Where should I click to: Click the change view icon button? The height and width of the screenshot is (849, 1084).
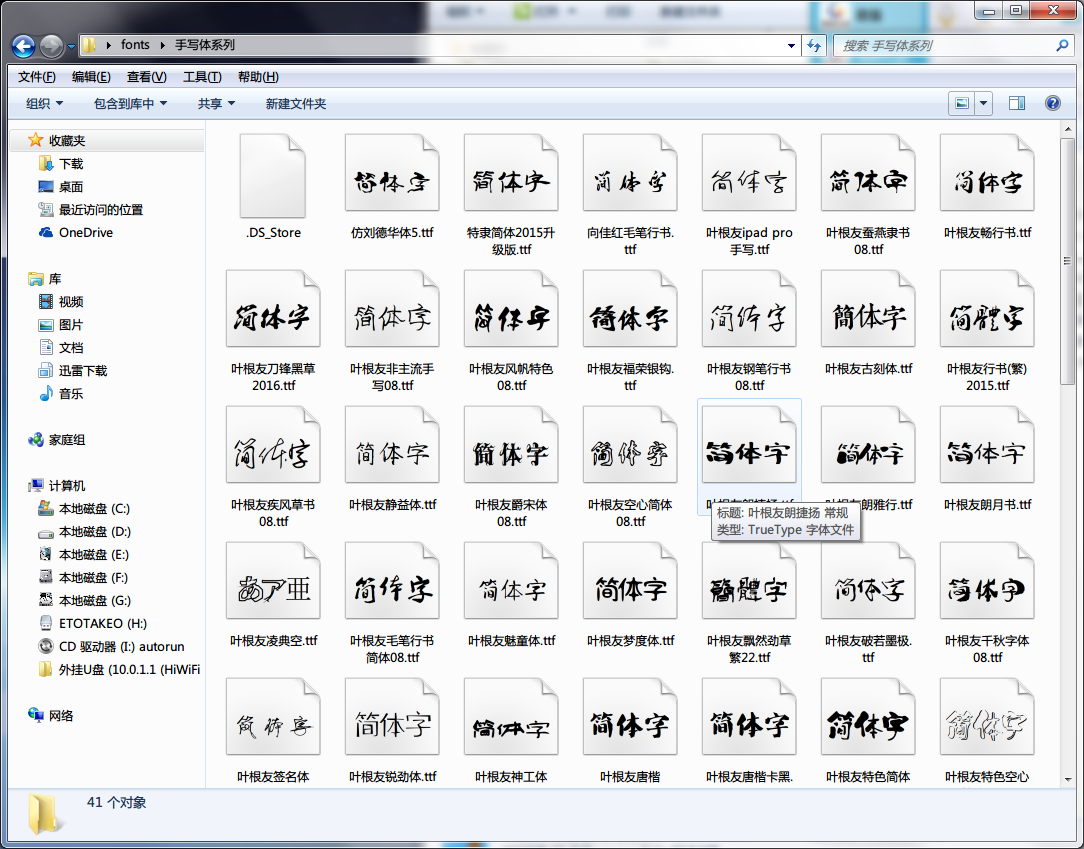click(x=962, y=104)
